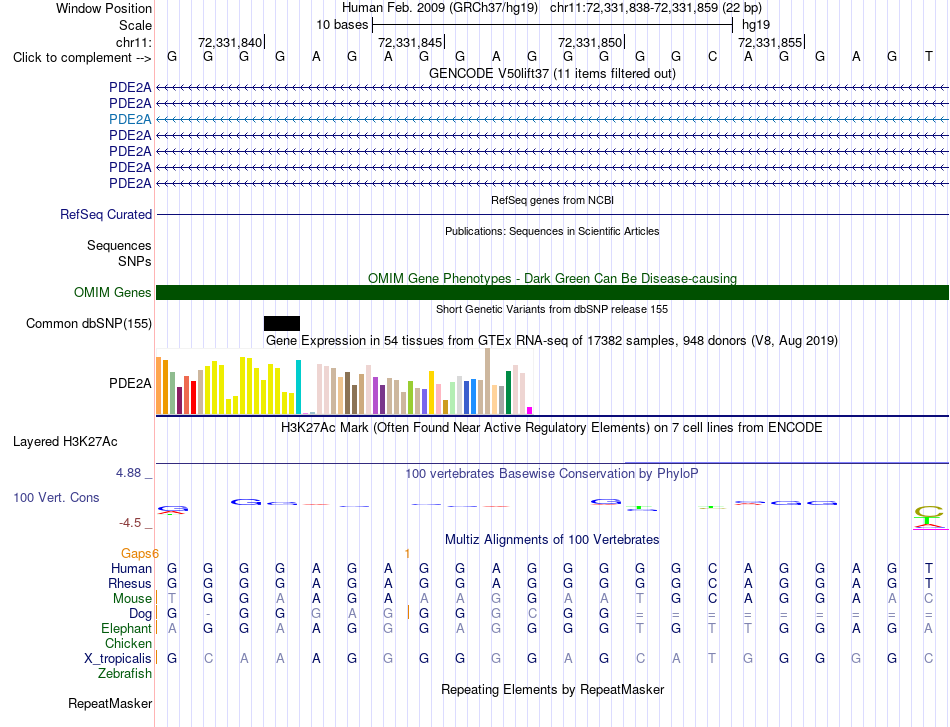Open the first PDE2A transcript label
This screenshot has width=950, height=727.
click(130, 87)
